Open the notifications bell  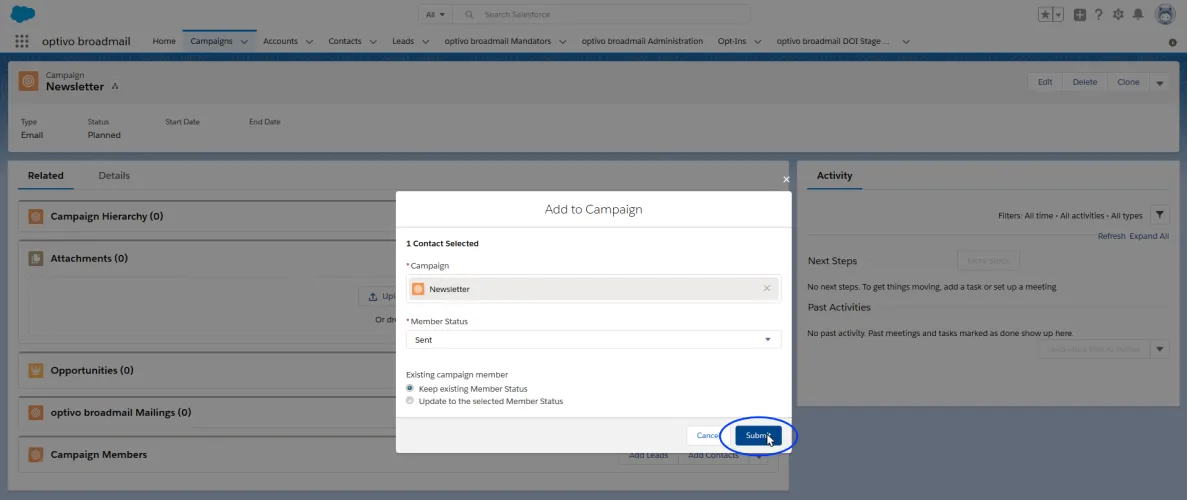1138,14
